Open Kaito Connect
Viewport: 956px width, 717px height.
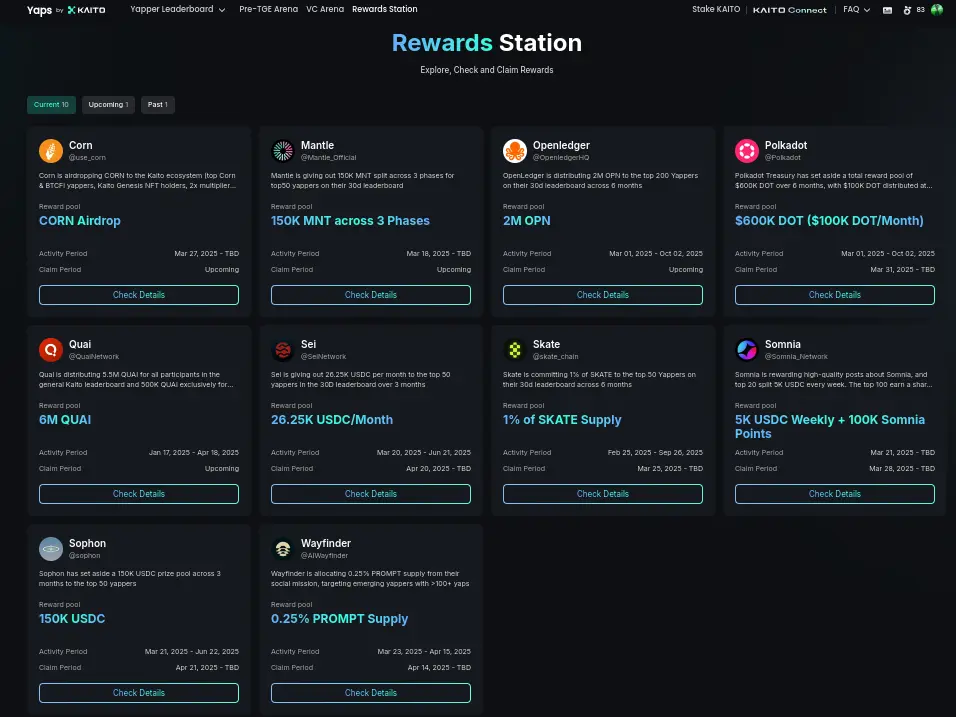point(790,10)
